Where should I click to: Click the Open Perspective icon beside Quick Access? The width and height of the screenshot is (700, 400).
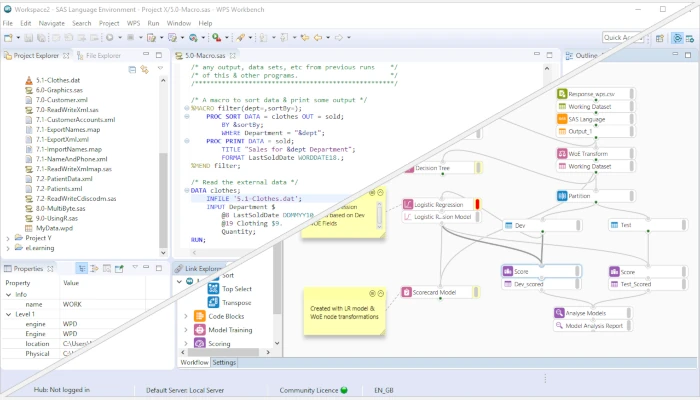660,38
